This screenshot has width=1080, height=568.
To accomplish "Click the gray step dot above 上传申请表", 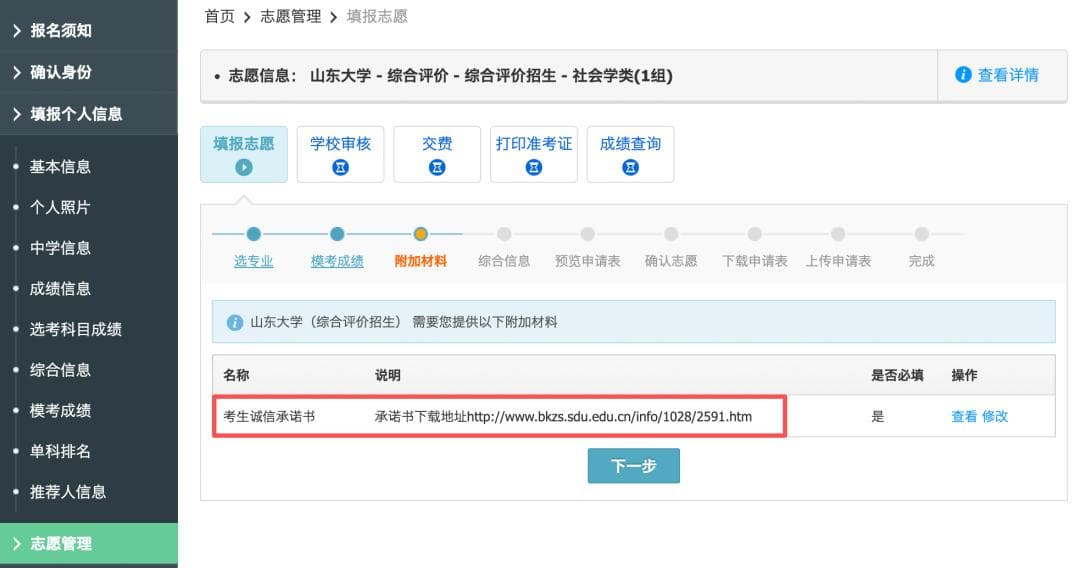I will tap(838, 234).
